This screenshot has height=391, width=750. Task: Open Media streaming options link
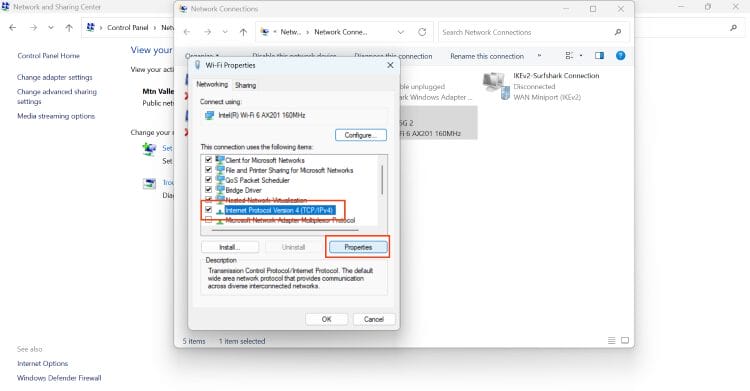pos(56,116)
